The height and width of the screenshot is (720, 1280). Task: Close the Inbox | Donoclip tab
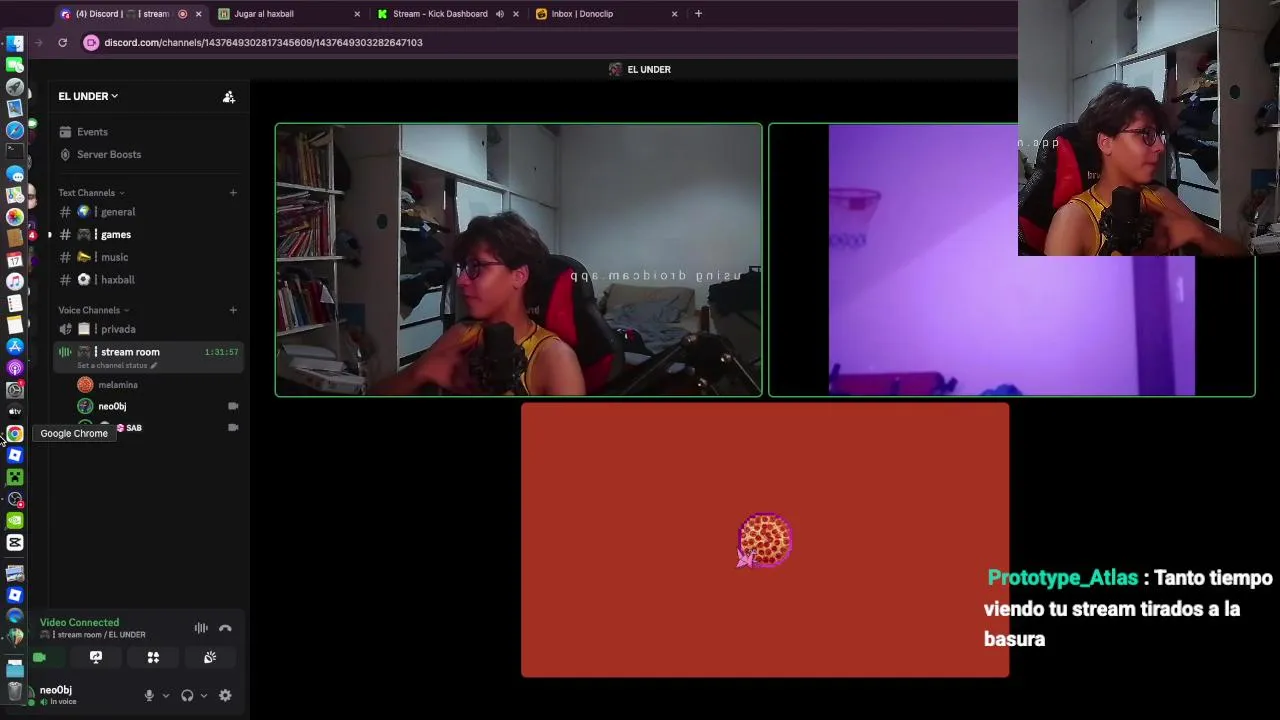(674, 14)
